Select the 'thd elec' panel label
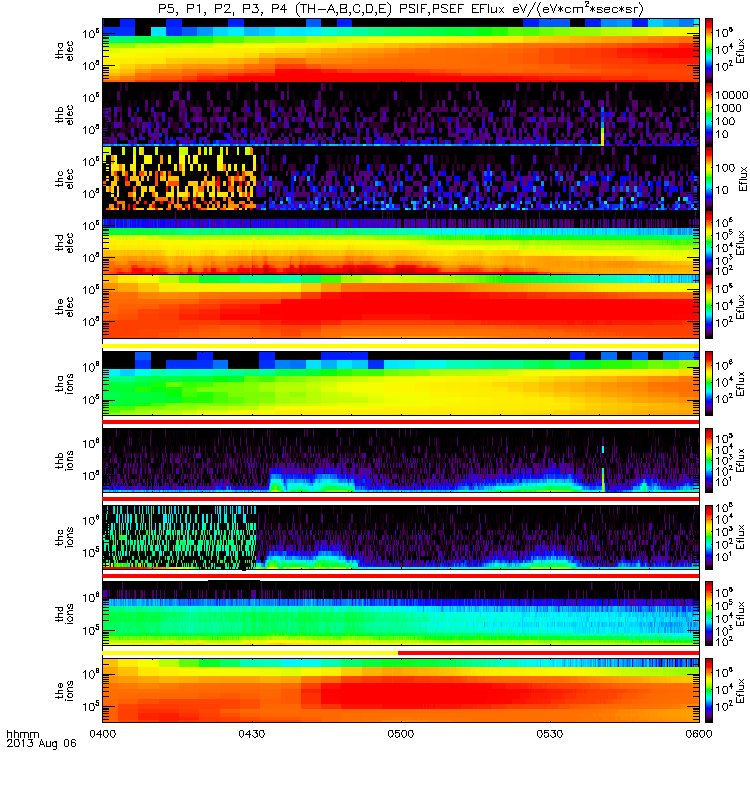 click(64, 242)
